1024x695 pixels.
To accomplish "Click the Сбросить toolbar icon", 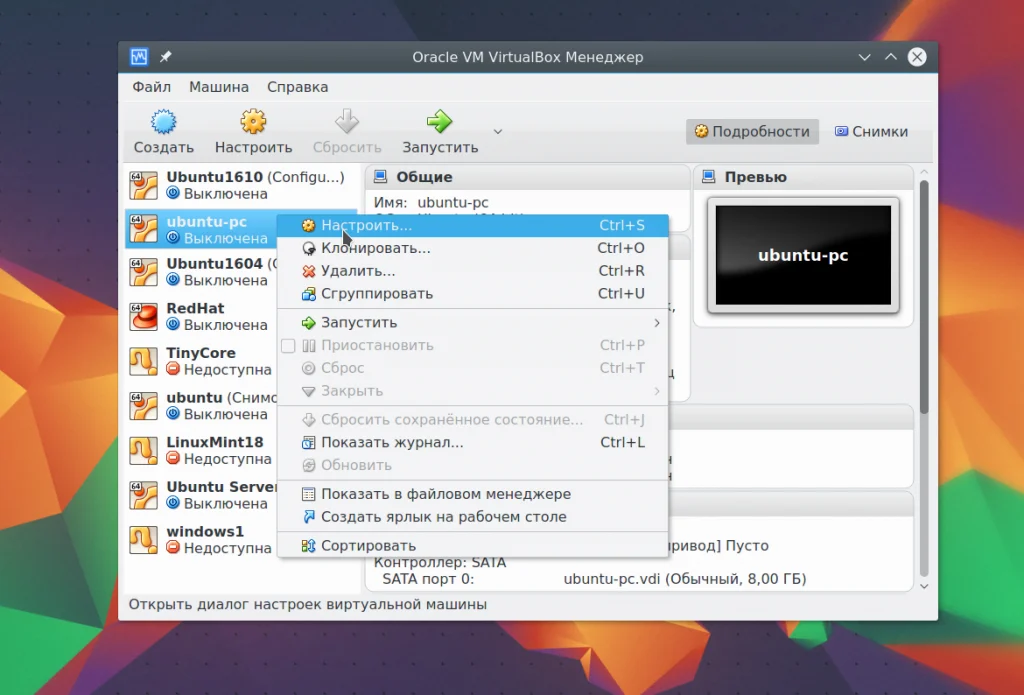I will tap(347, 122).
